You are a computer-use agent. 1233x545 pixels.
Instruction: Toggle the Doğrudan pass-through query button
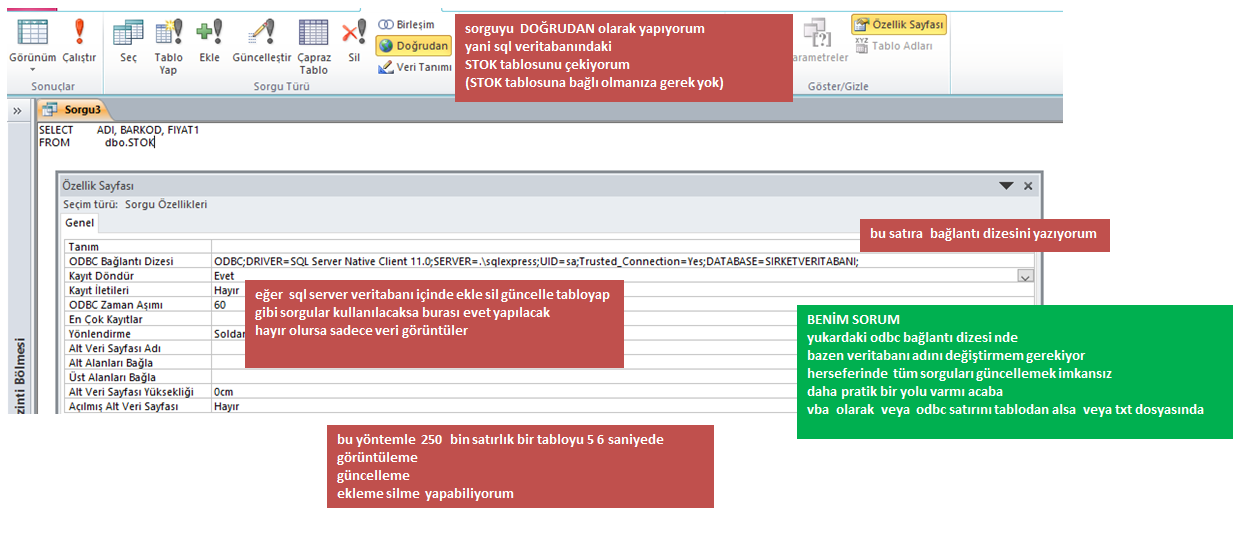click(414, 46)
